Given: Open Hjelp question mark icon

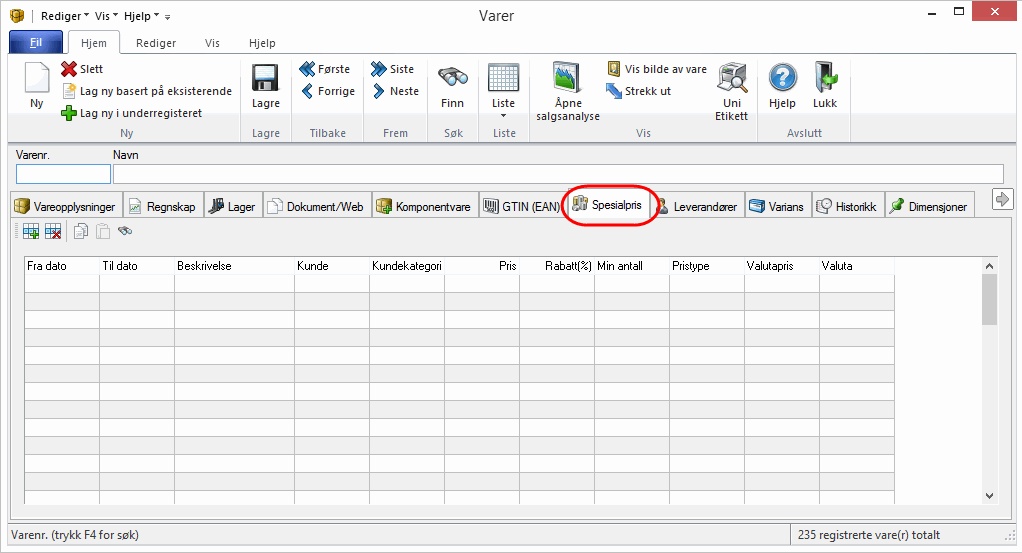Looking at the screenshot, I should point(782,80).
